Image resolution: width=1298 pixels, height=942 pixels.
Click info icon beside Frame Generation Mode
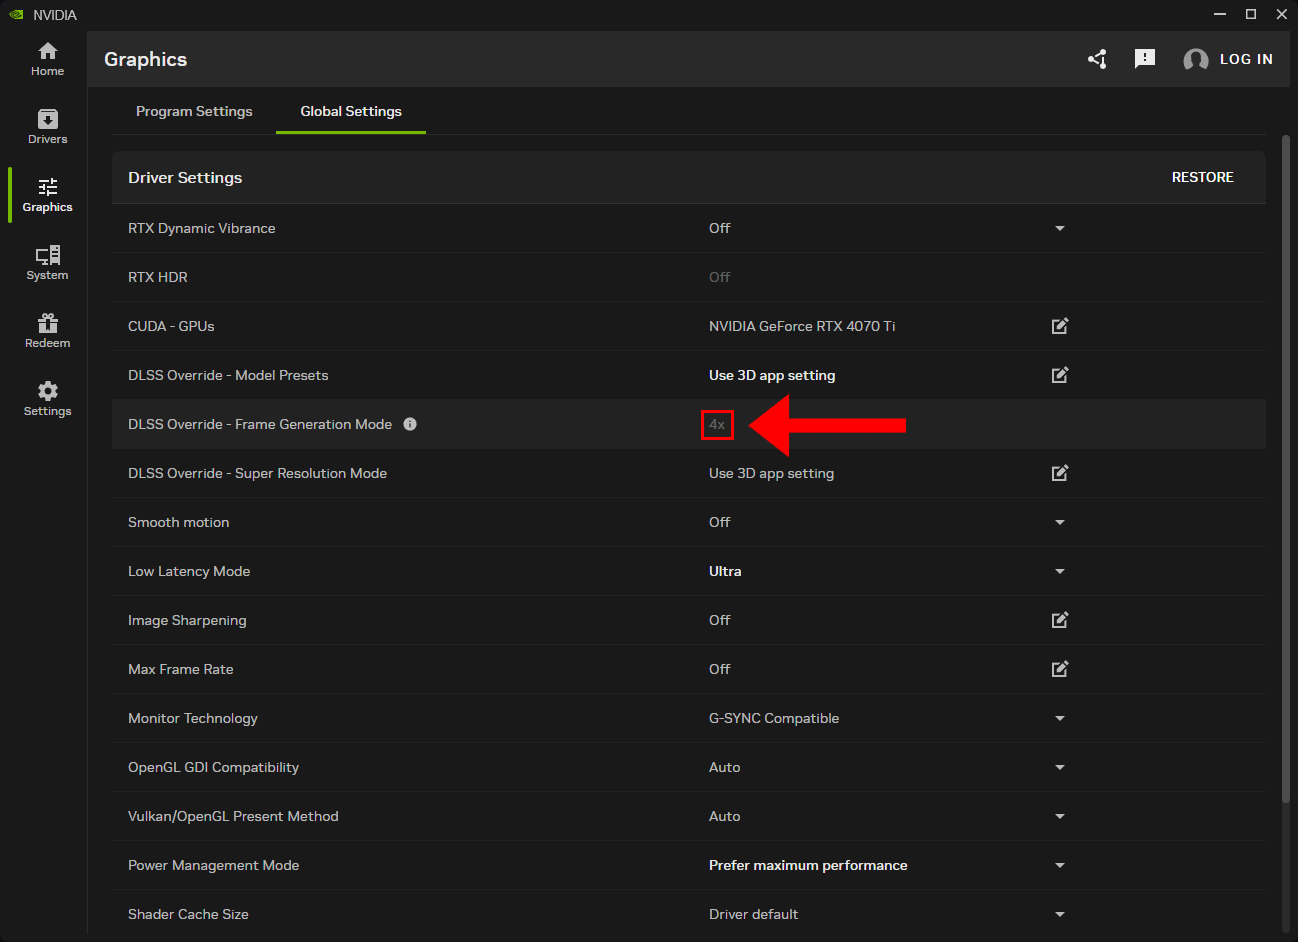(x=410, y=424)
